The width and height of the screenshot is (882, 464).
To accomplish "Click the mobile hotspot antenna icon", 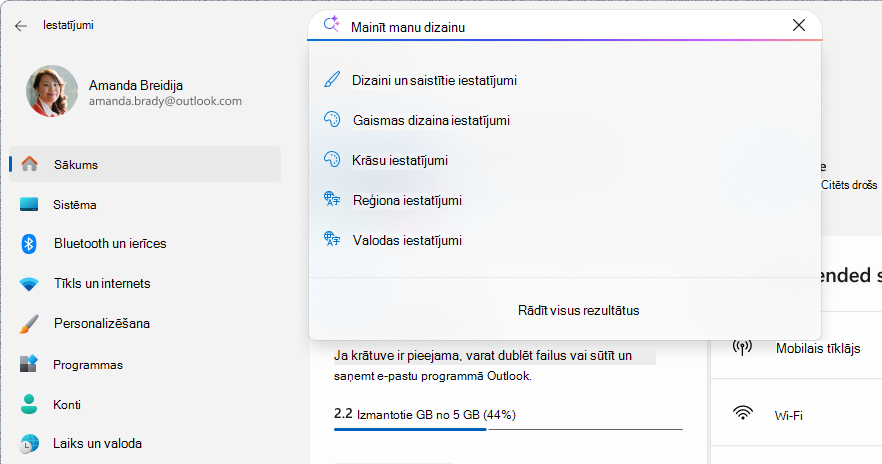I will pyautogui.click(x=742, y=347).
